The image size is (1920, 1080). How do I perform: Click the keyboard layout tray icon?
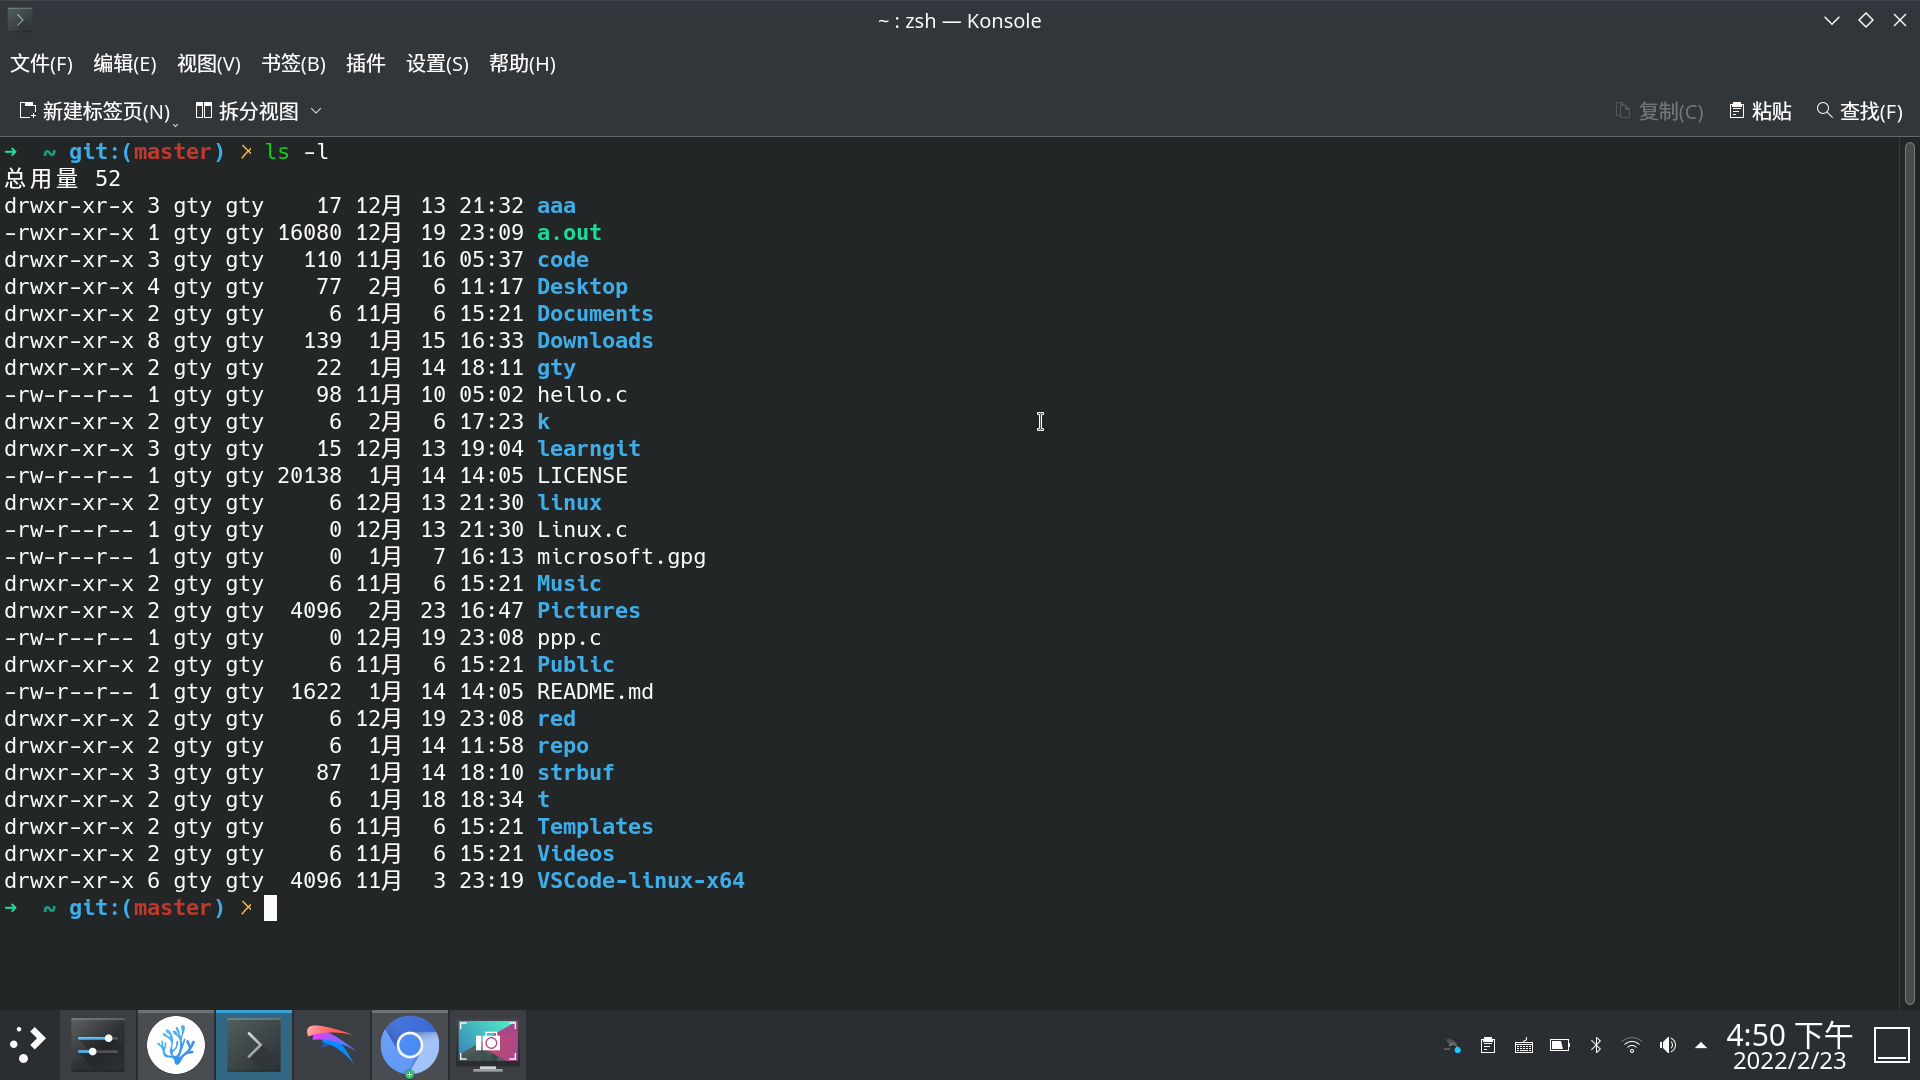1524,1045
